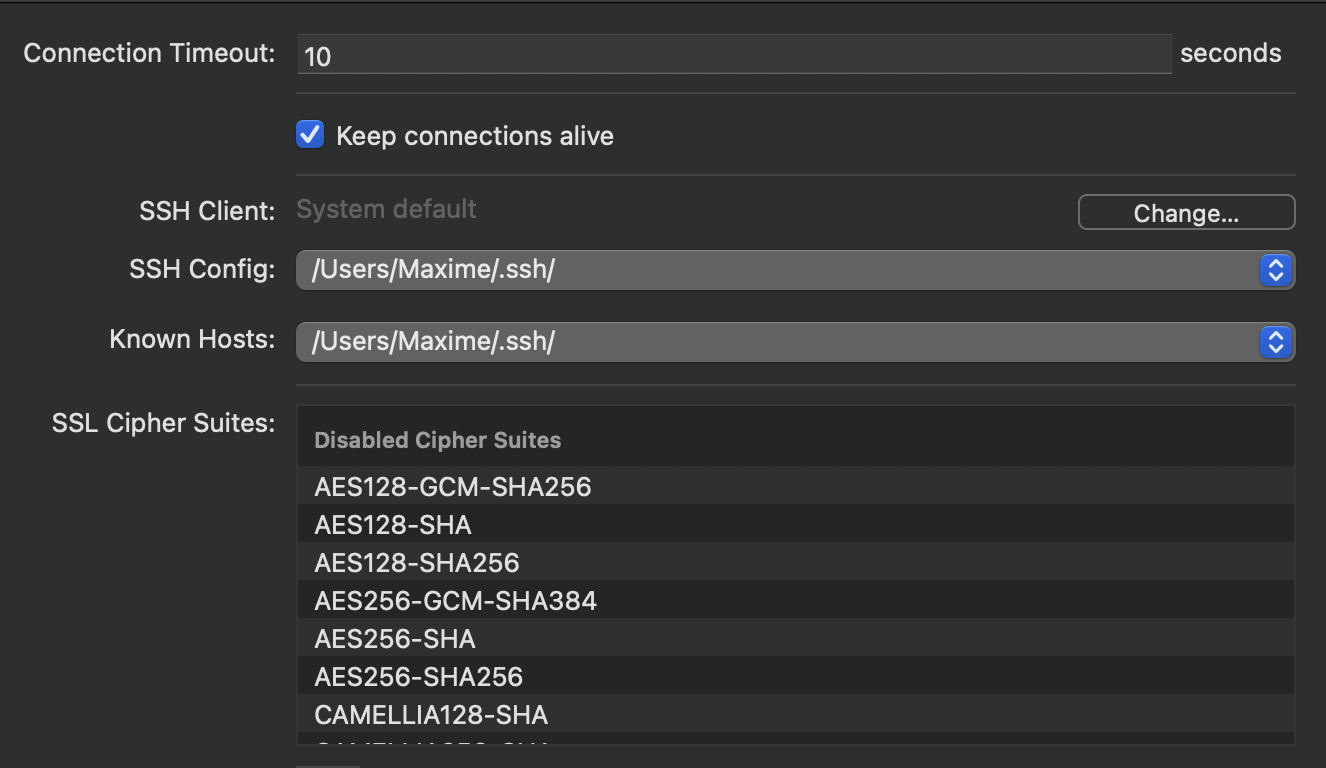Click the Known Hosts dropdown chevron icon
The width and height of the screenshot is (1326, 768).
click(x=1275, y=342)
